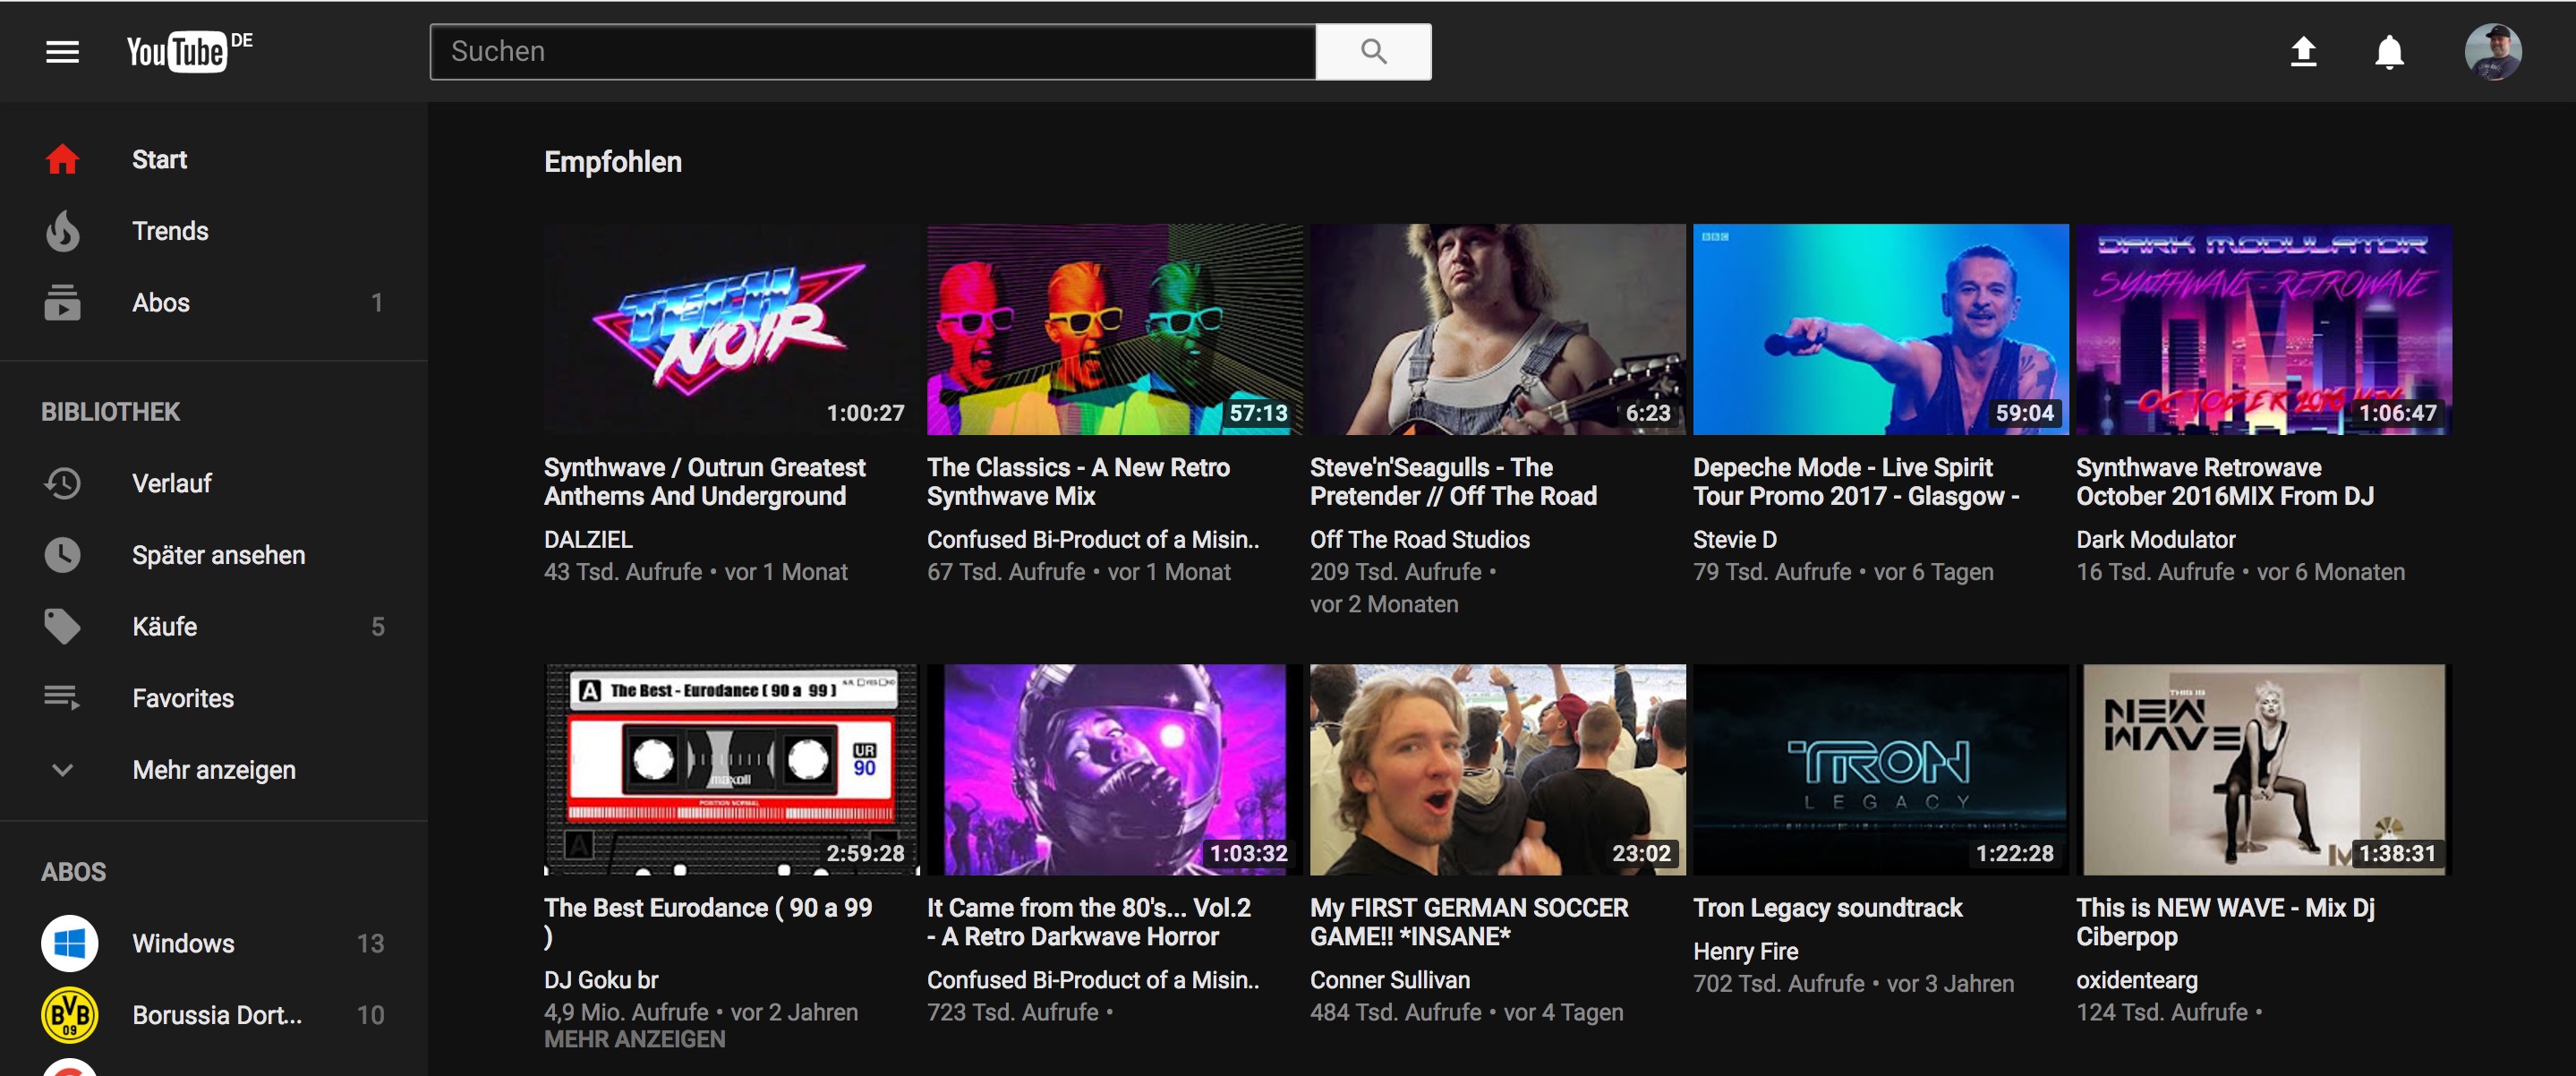Click the ABOS section heading
Viewport: 2576px width, 1076px height.
pyautogui.click(x=73, y=872)
